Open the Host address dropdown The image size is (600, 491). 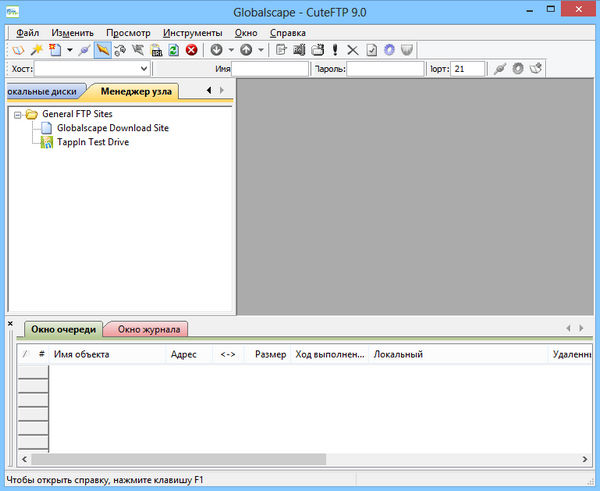(144, 69)
